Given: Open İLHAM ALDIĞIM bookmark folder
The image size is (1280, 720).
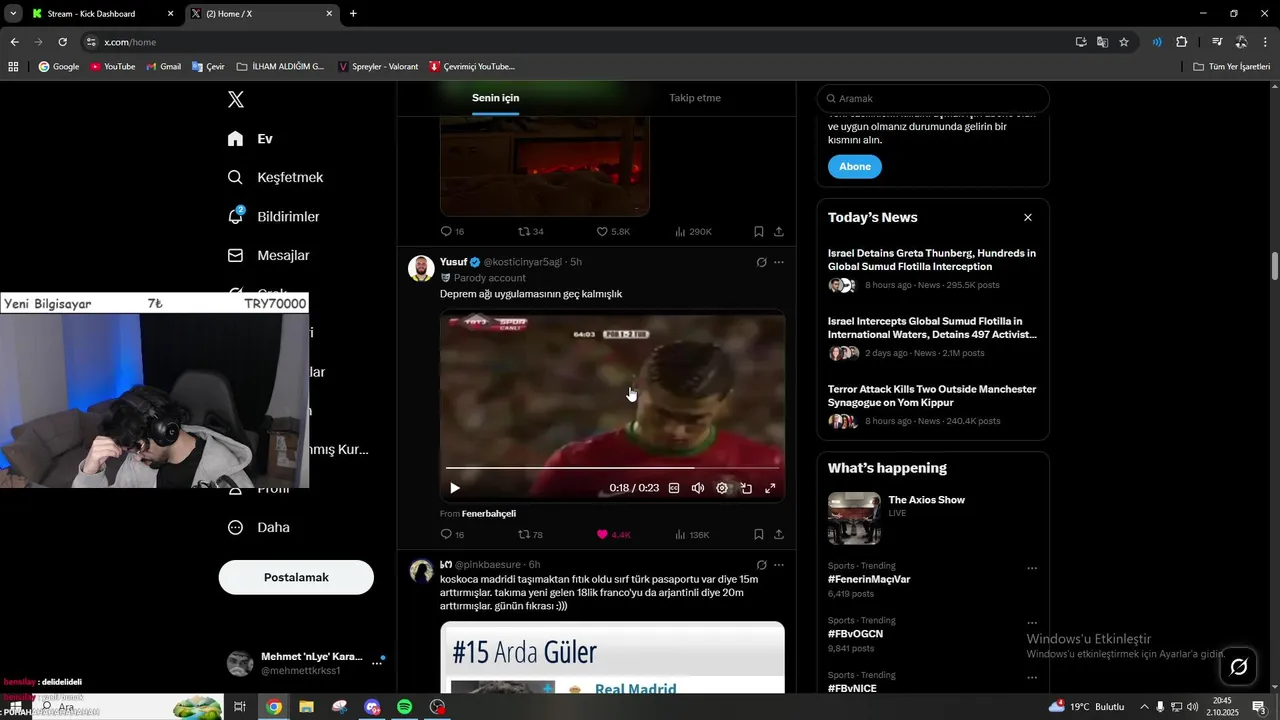Looking at the screenshot, I should pos(281,67).
